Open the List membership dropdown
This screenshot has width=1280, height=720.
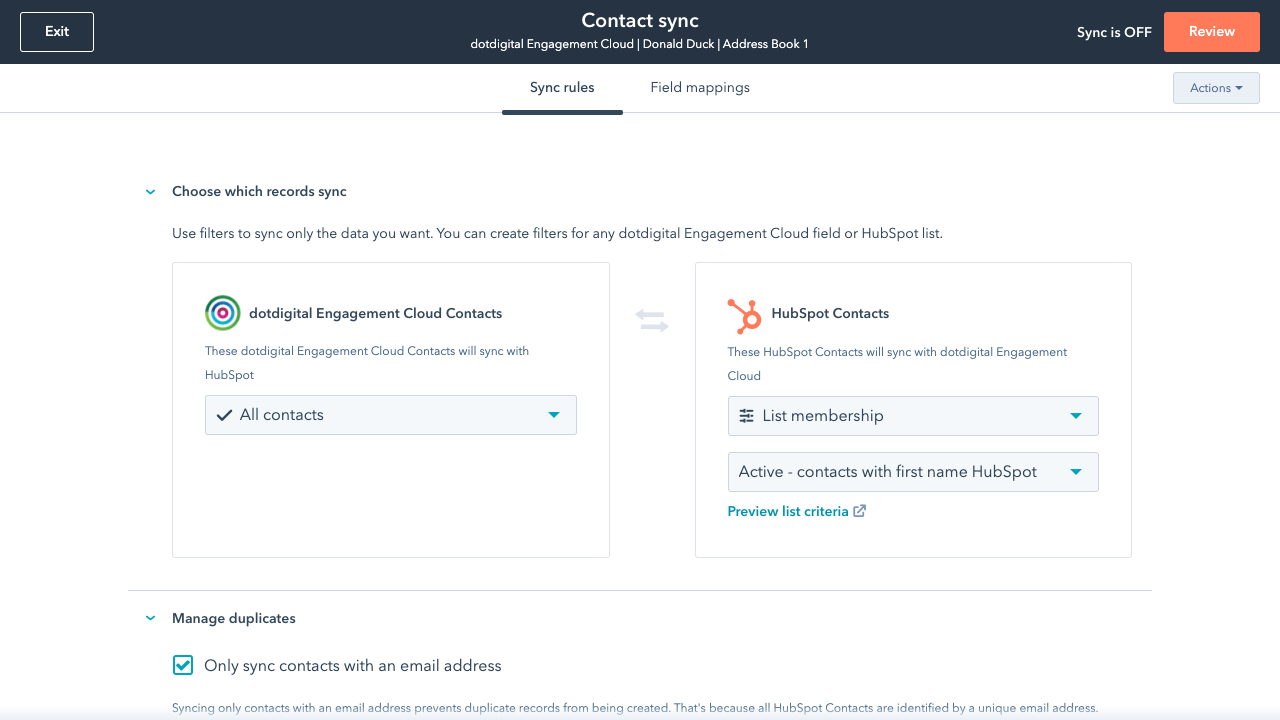click(913, 416)
